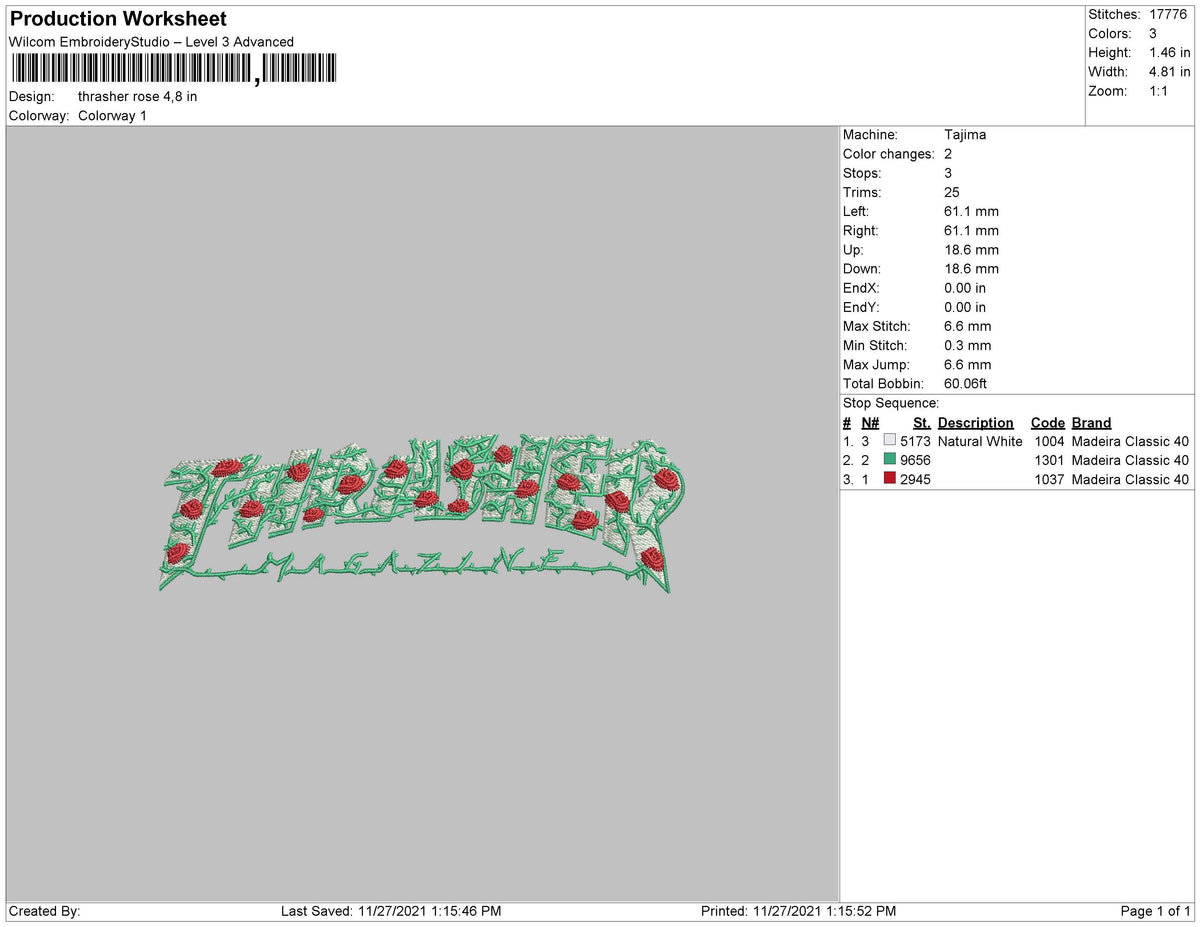
Task: Click the Machine value Tajima
Action: 965,134
